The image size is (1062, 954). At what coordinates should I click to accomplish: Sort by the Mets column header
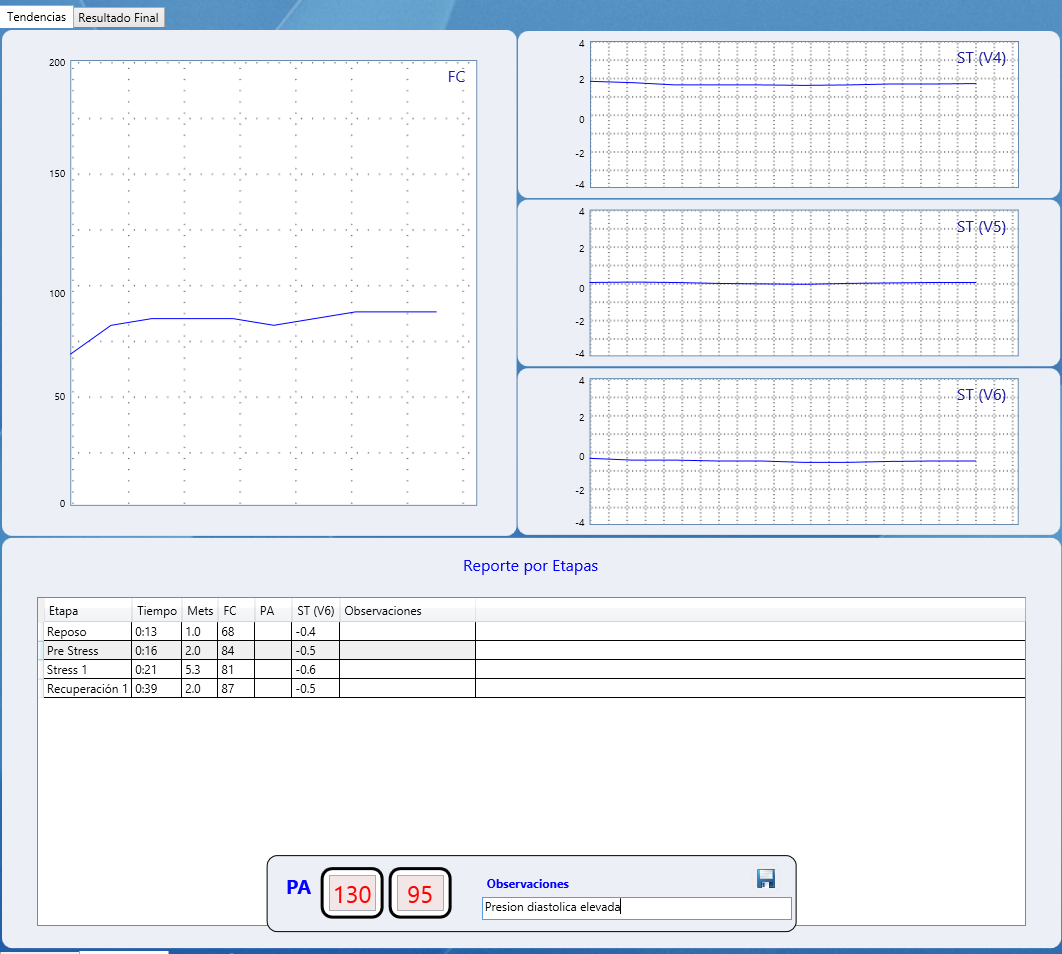point(200,611)
